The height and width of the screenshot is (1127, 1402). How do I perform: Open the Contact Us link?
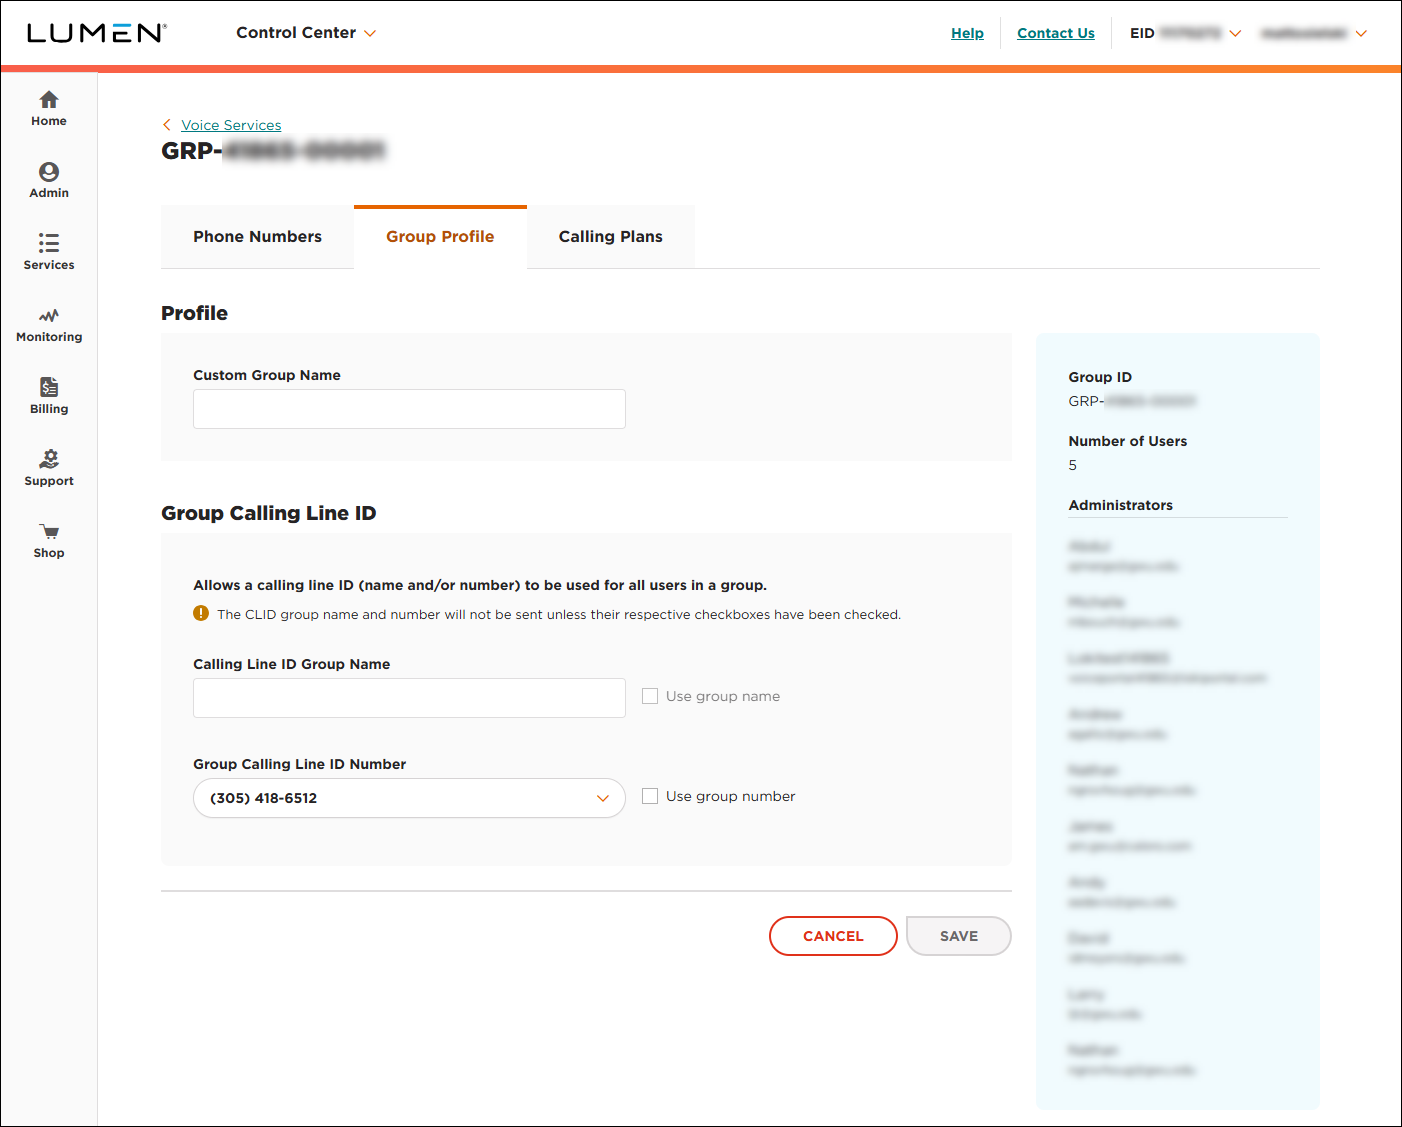1055,33
